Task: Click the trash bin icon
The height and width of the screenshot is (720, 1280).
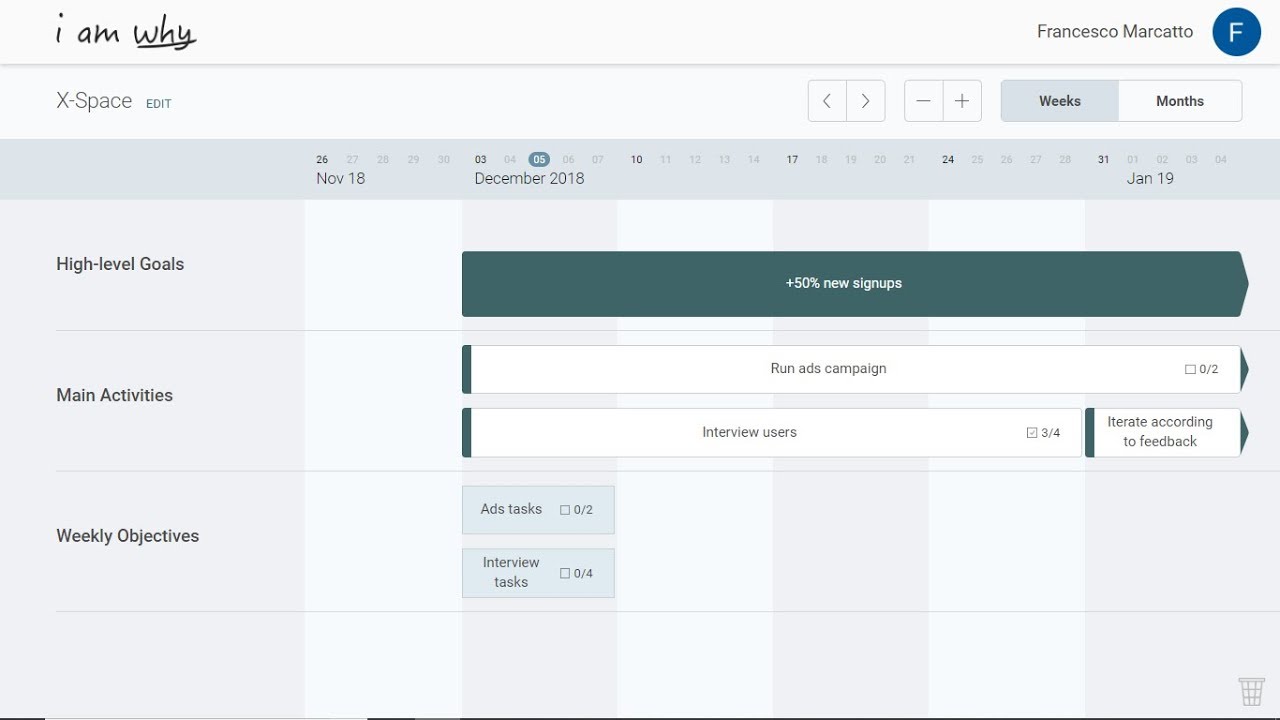Action: point(1251,691)
